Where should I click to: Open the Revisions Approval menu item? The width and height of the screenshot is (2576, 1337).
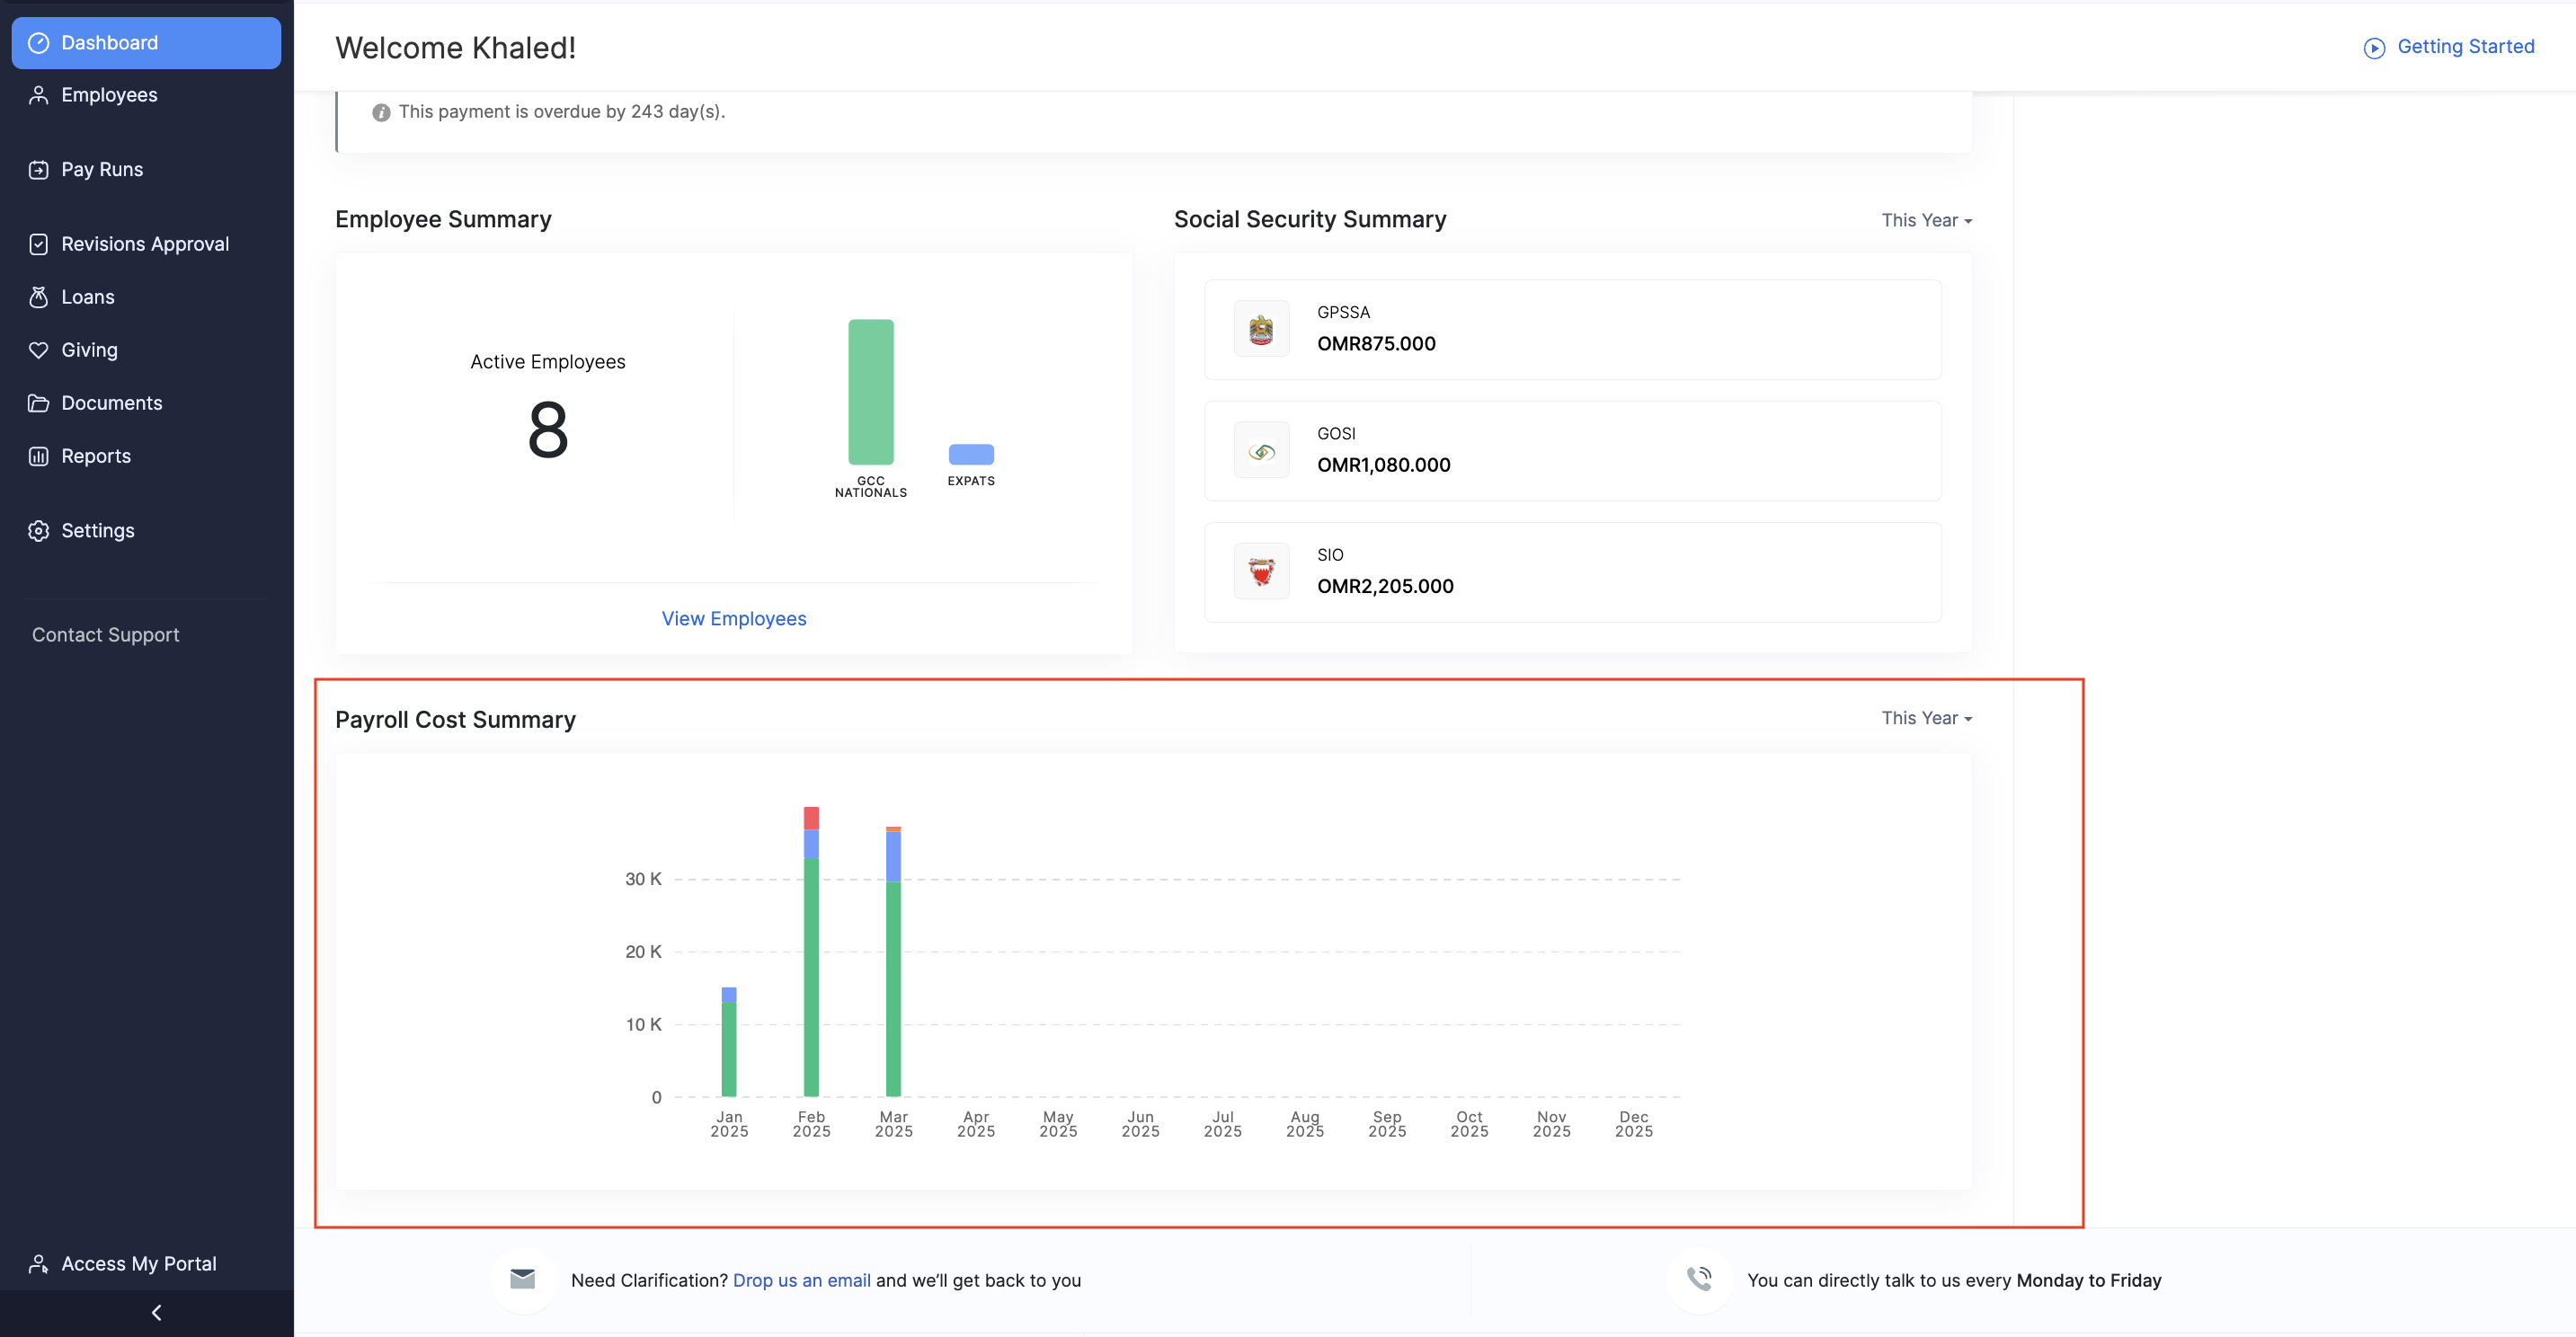point(145,244)
